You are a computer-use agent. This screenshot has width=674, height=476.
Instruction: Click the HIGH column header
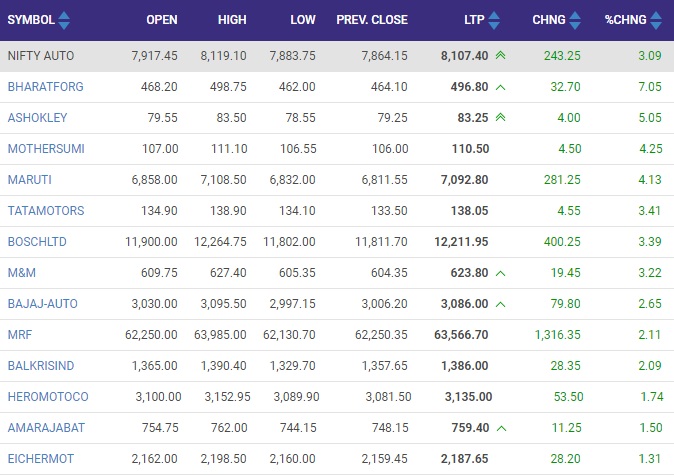[232, 20]
